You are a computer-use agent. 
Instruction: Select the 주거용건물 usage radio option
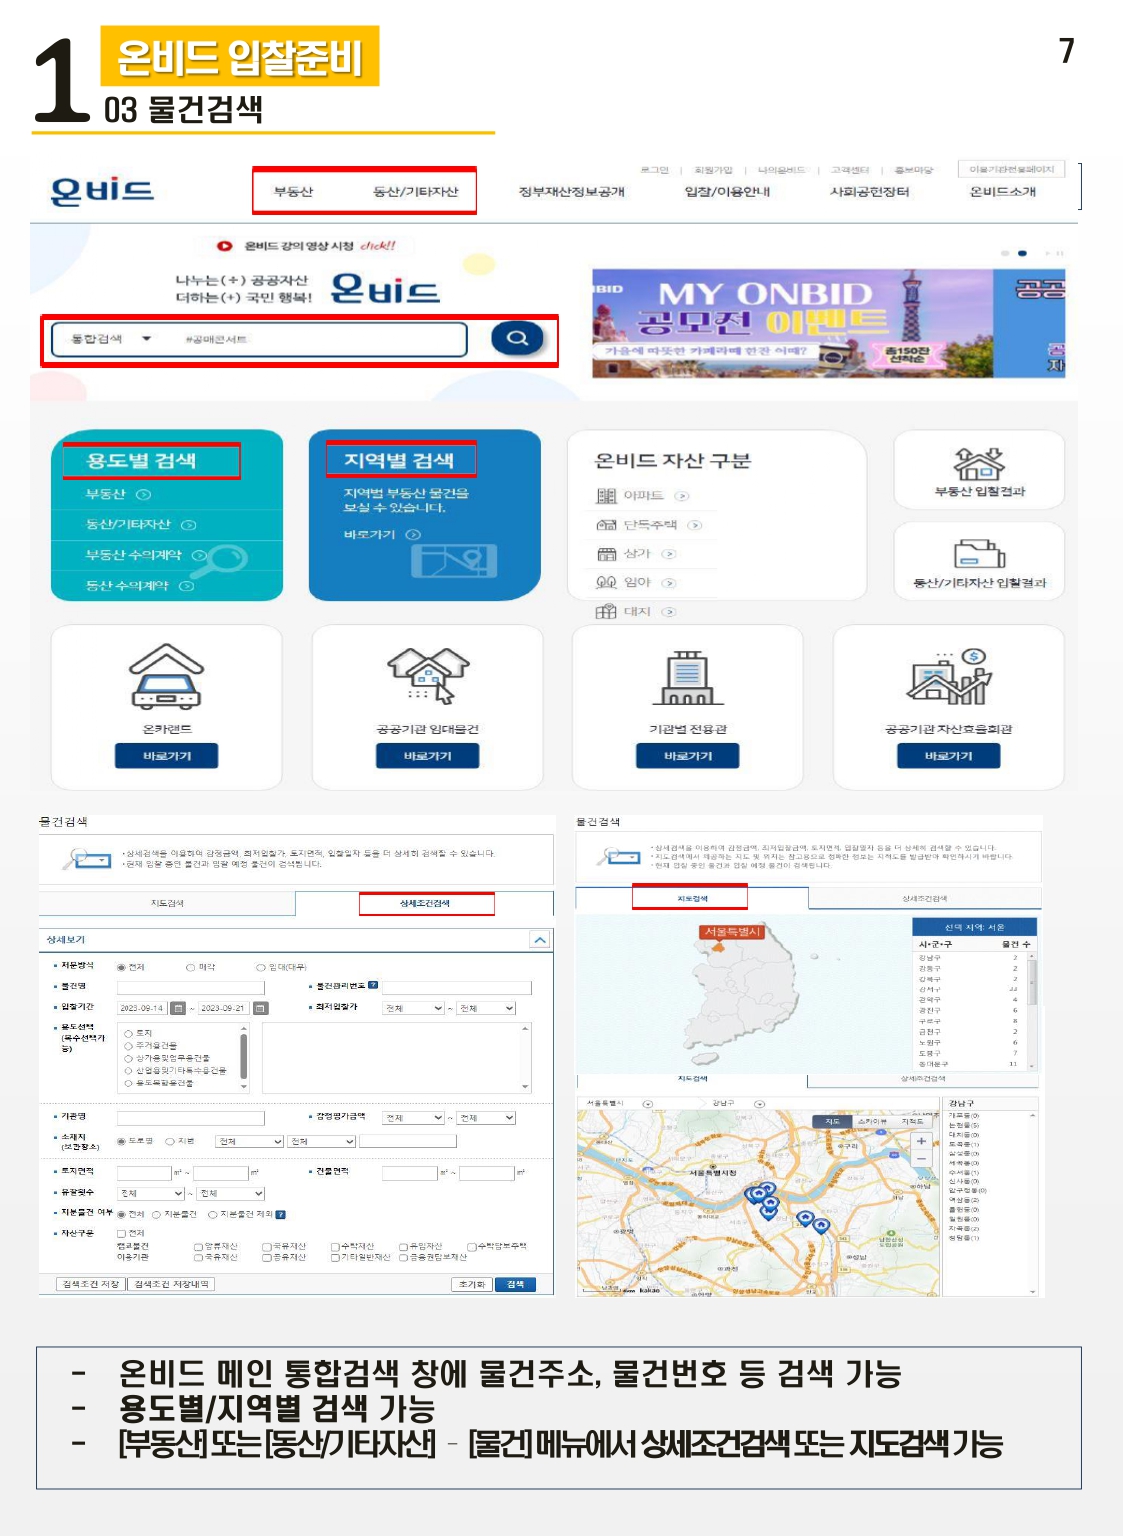pyautogui.click(x=128, y=1045)
